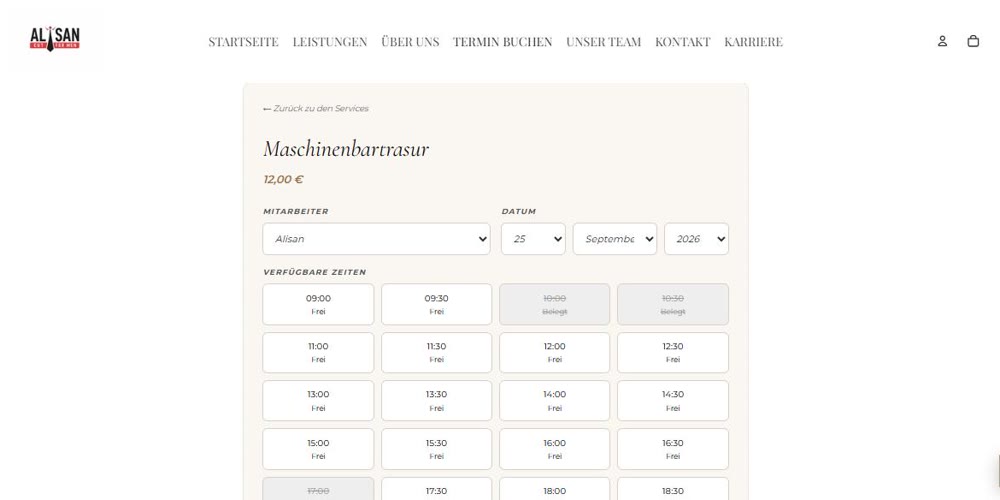Open the Kontakt page
This screenshot has height=500, width=1000.
pyautogui.click(x=682, y=42)
